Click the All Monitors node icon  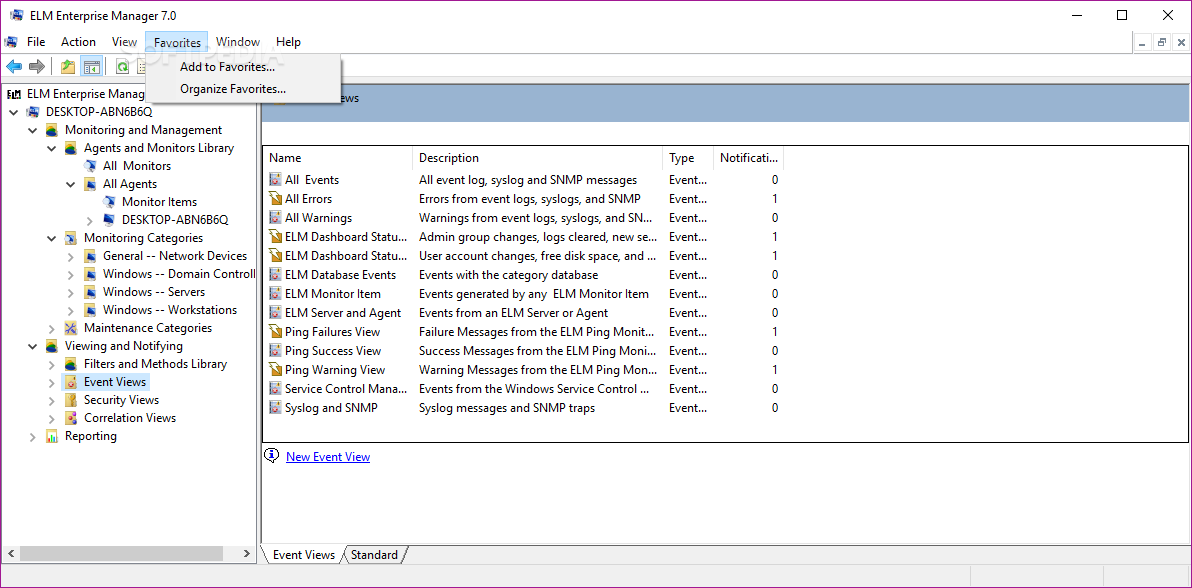point(90,166)
